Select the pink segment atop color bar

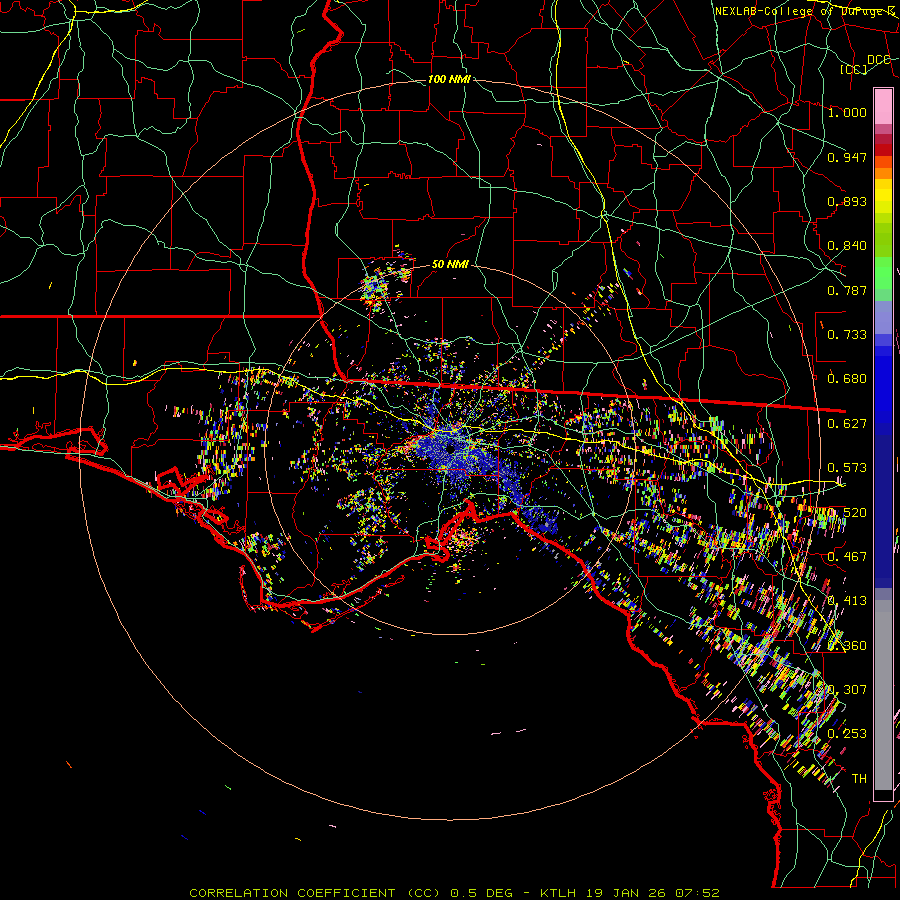pos(883,106)
